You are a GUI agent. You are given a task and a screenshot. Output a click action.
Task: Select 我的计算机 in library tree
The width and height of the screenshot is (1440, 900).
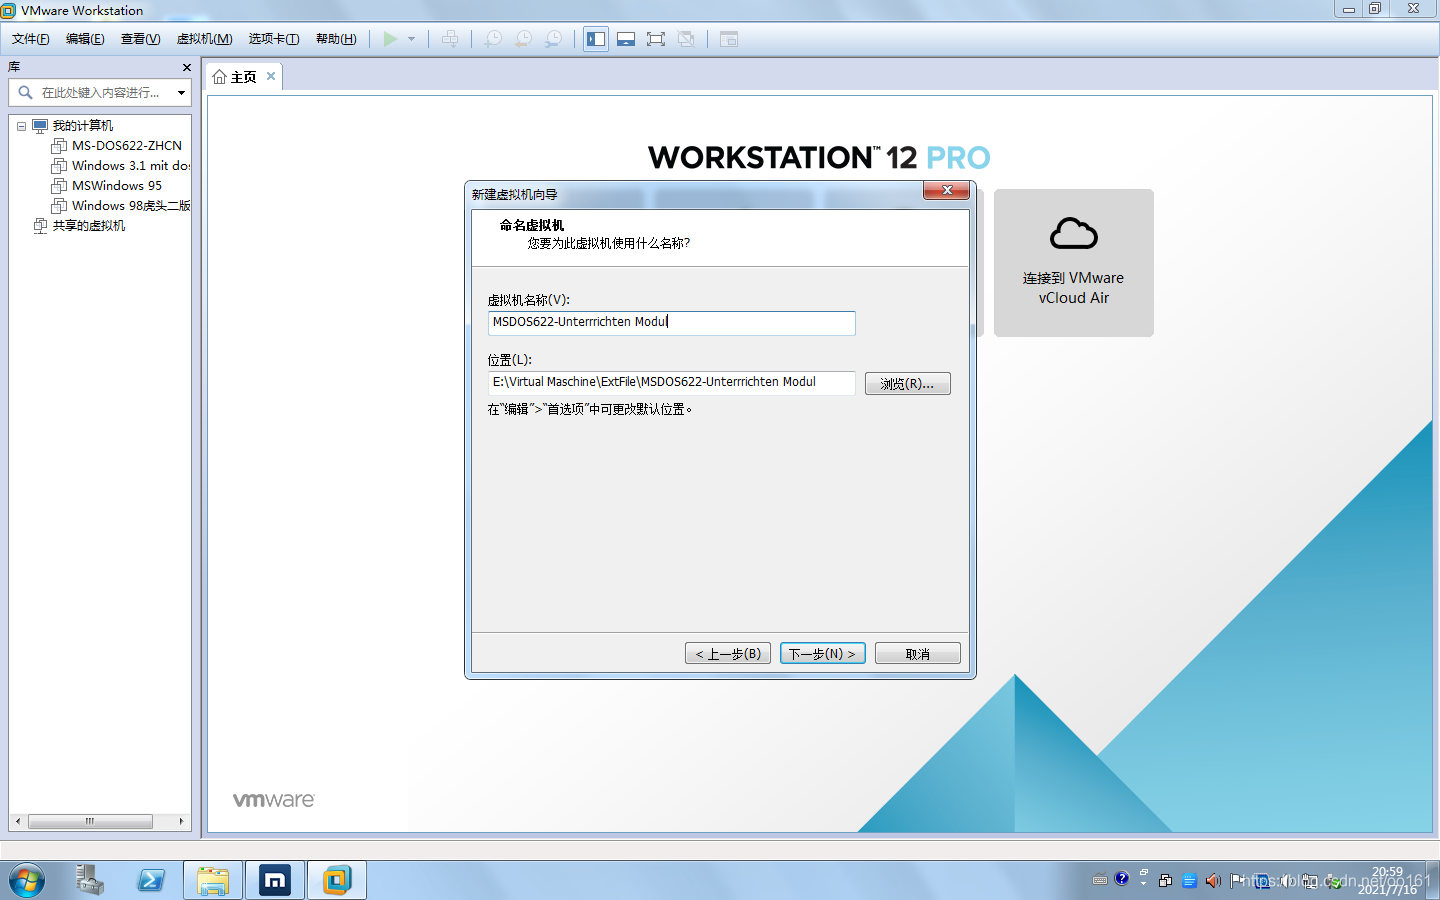[82, 126]
